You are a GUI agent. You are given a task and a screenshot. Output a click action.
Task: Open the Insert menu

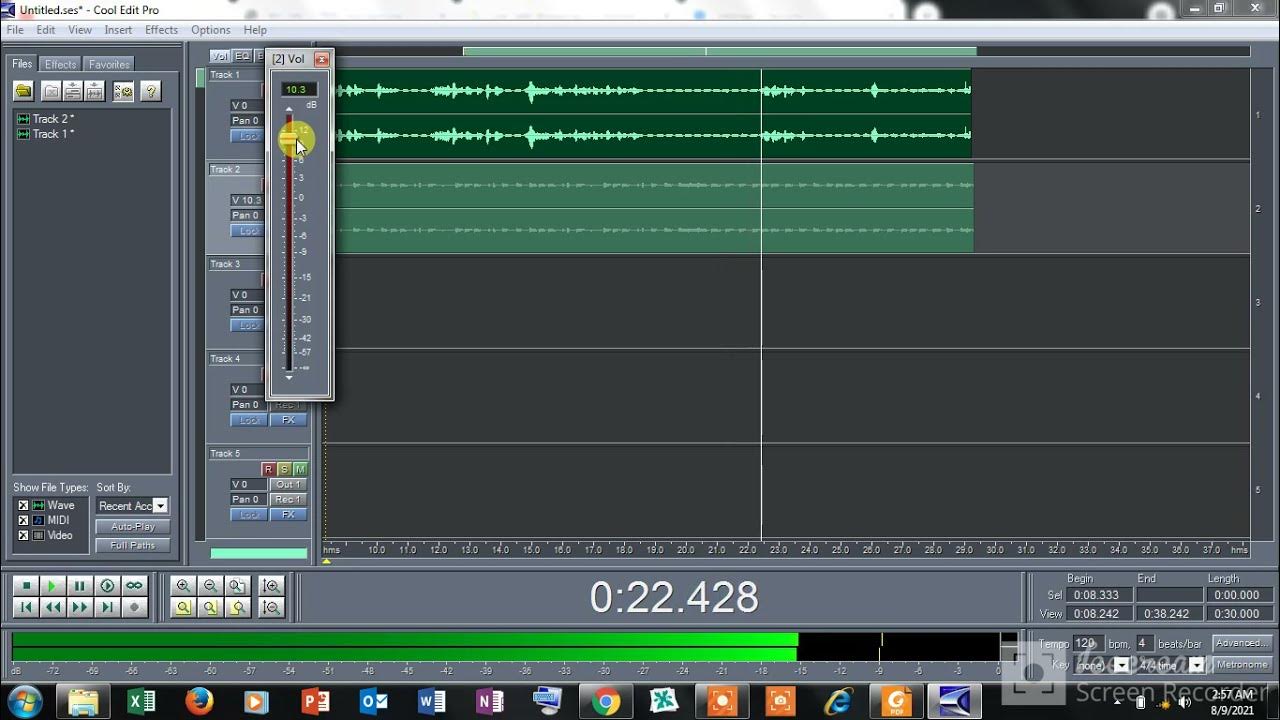click(118, 30)
